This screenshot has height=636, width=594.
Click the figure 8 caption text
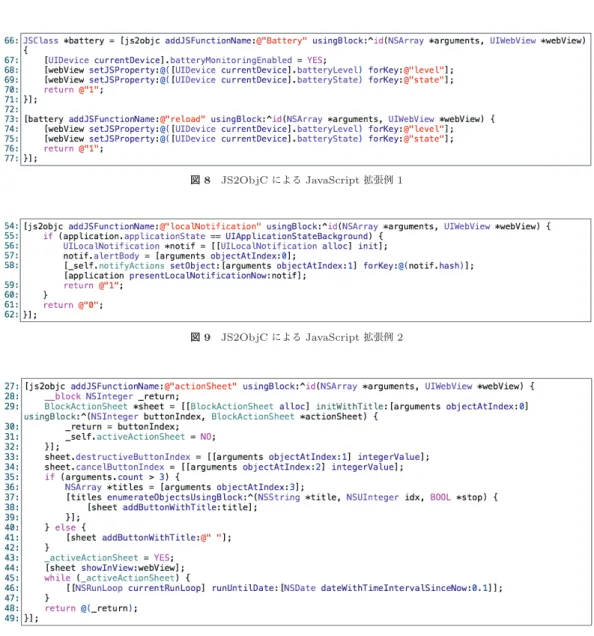[x=297, y=180]
